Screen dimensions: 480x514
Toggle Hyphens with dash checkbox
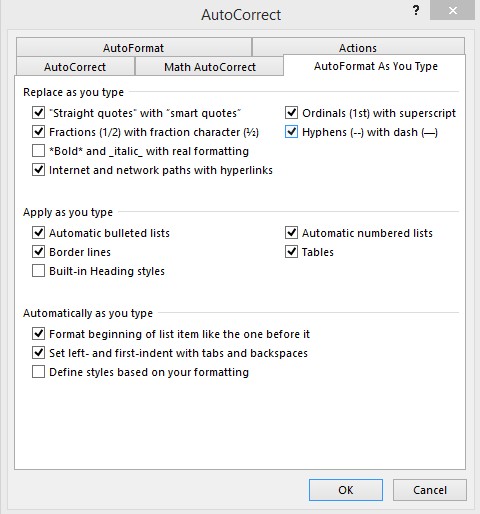(x=291, y=132)
